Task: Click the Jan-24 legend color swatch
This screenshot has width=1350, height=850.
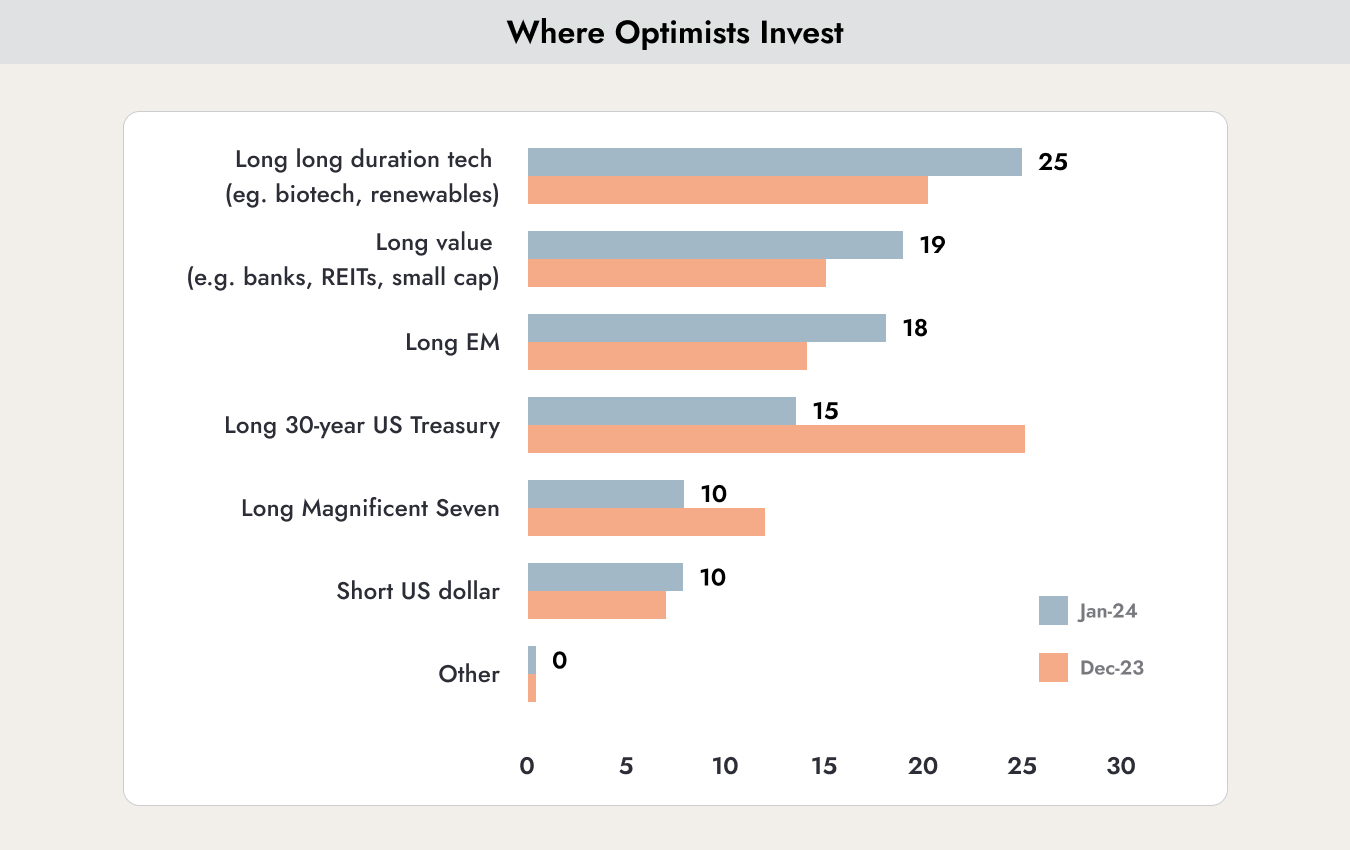Action: (1054, 610)
